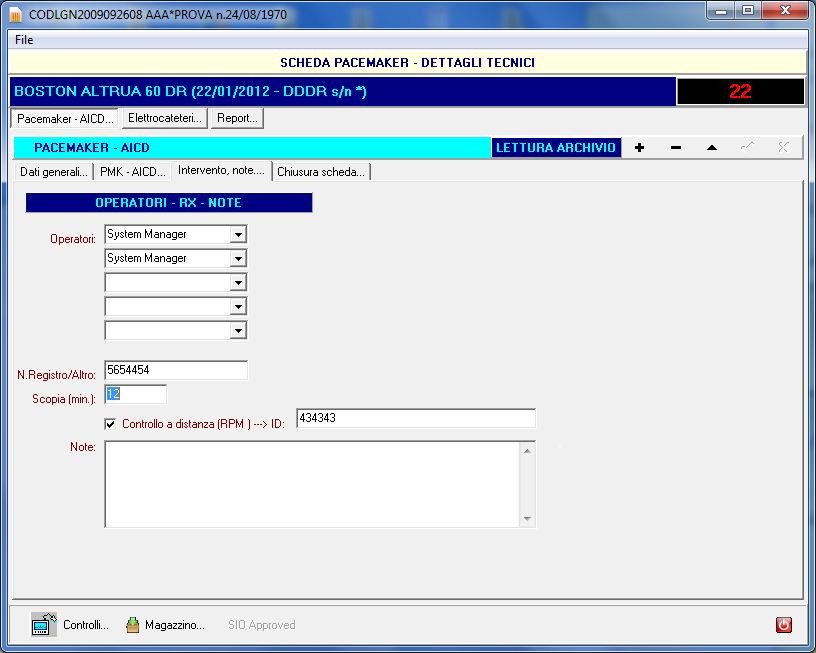
Task: Click inside the Note text area
Action: coord(312,484)
